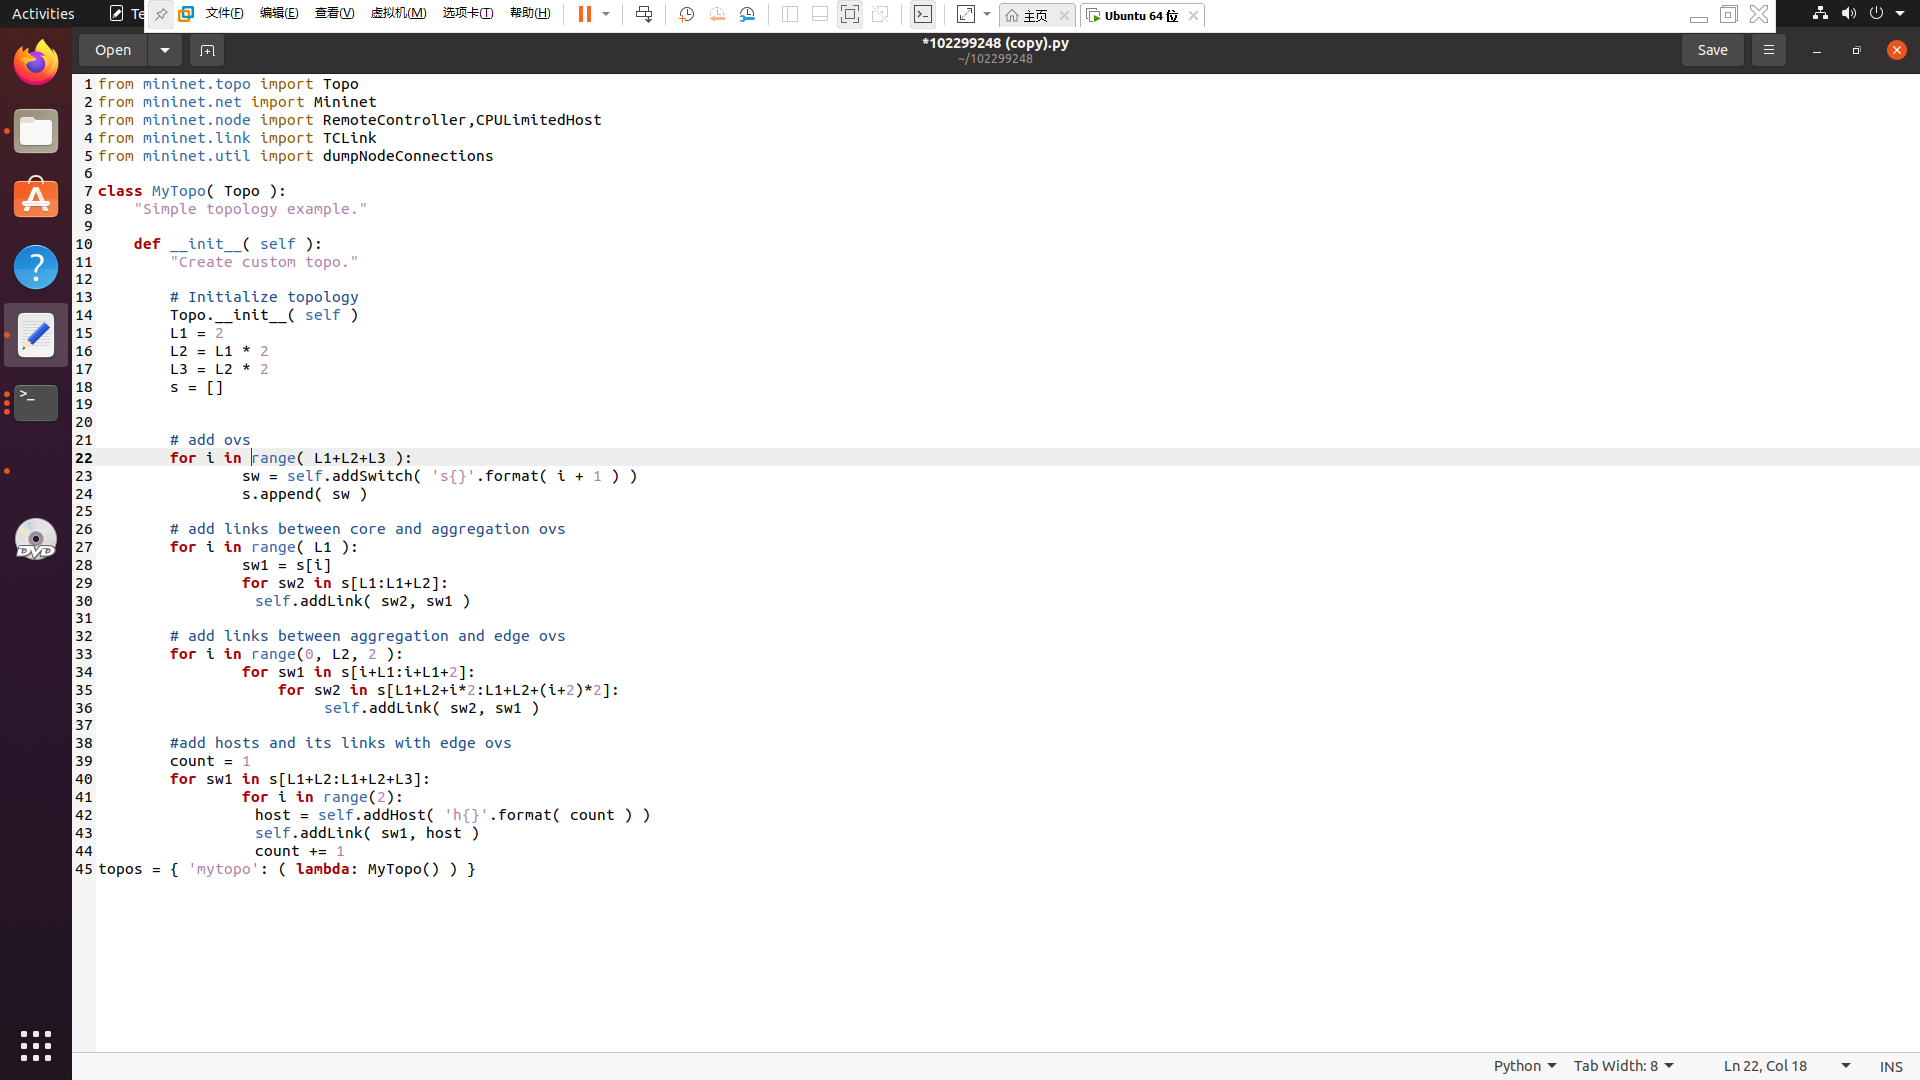This screenshot has width=1920, height=1080.
Task: Open the VMware console view icon
Action: (x=923, y=14)
